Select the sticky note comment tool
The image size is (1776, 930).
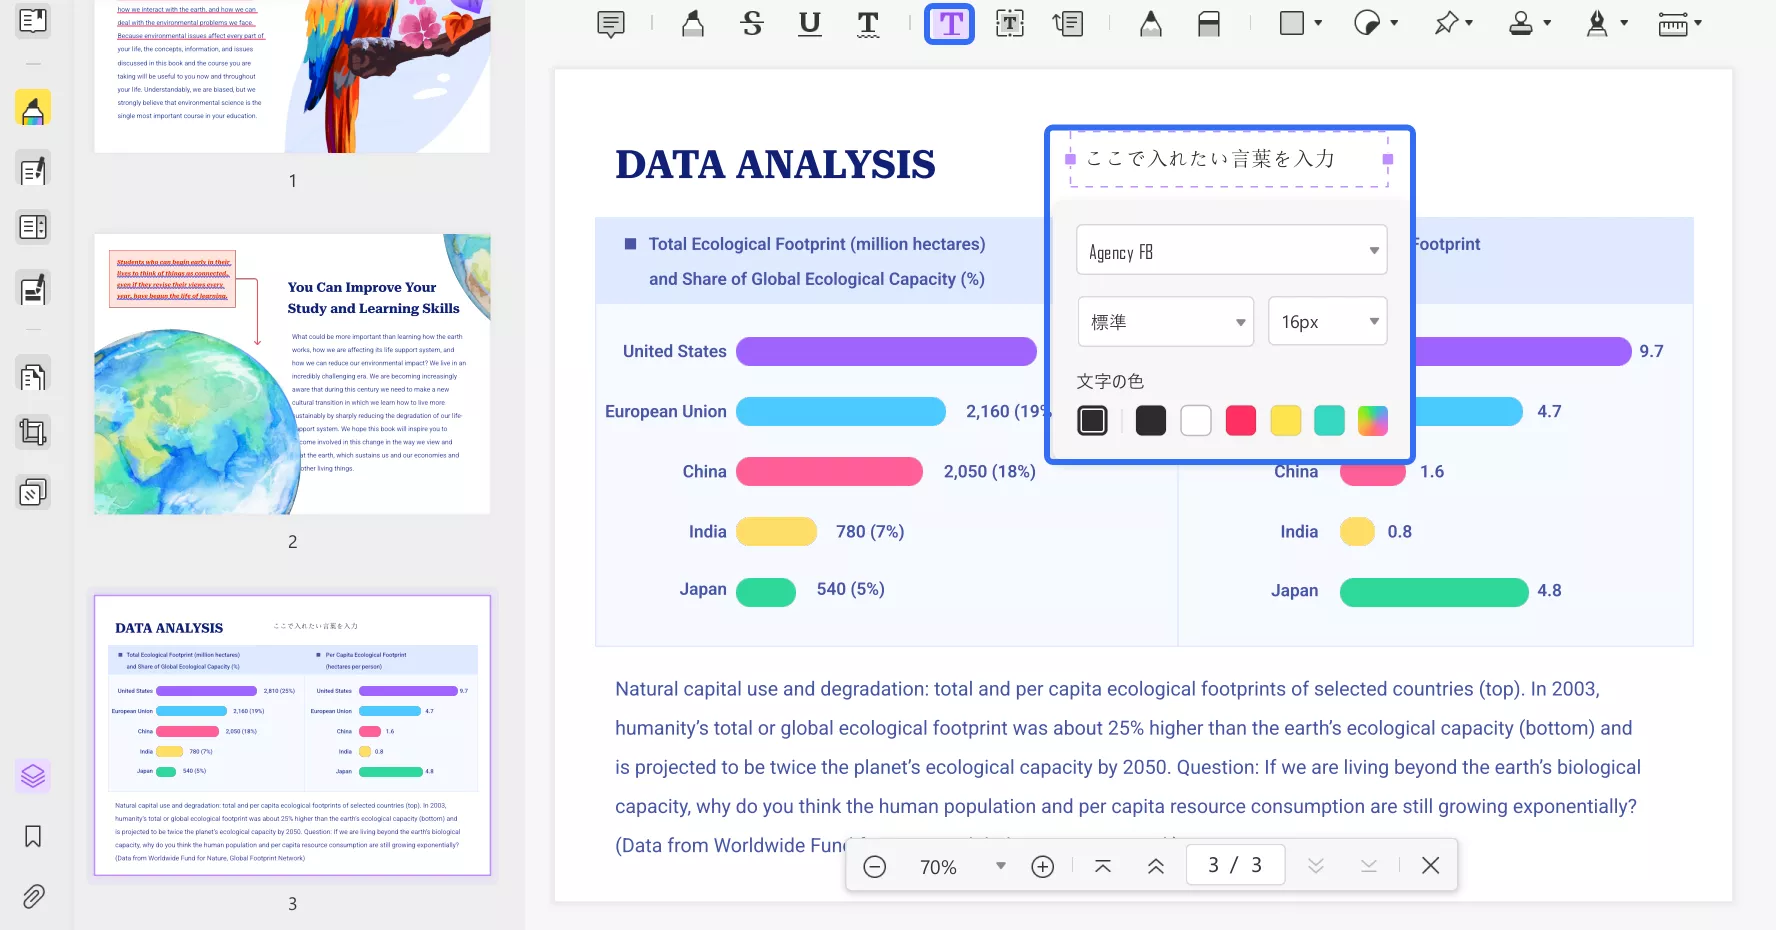tap(611, 24)
